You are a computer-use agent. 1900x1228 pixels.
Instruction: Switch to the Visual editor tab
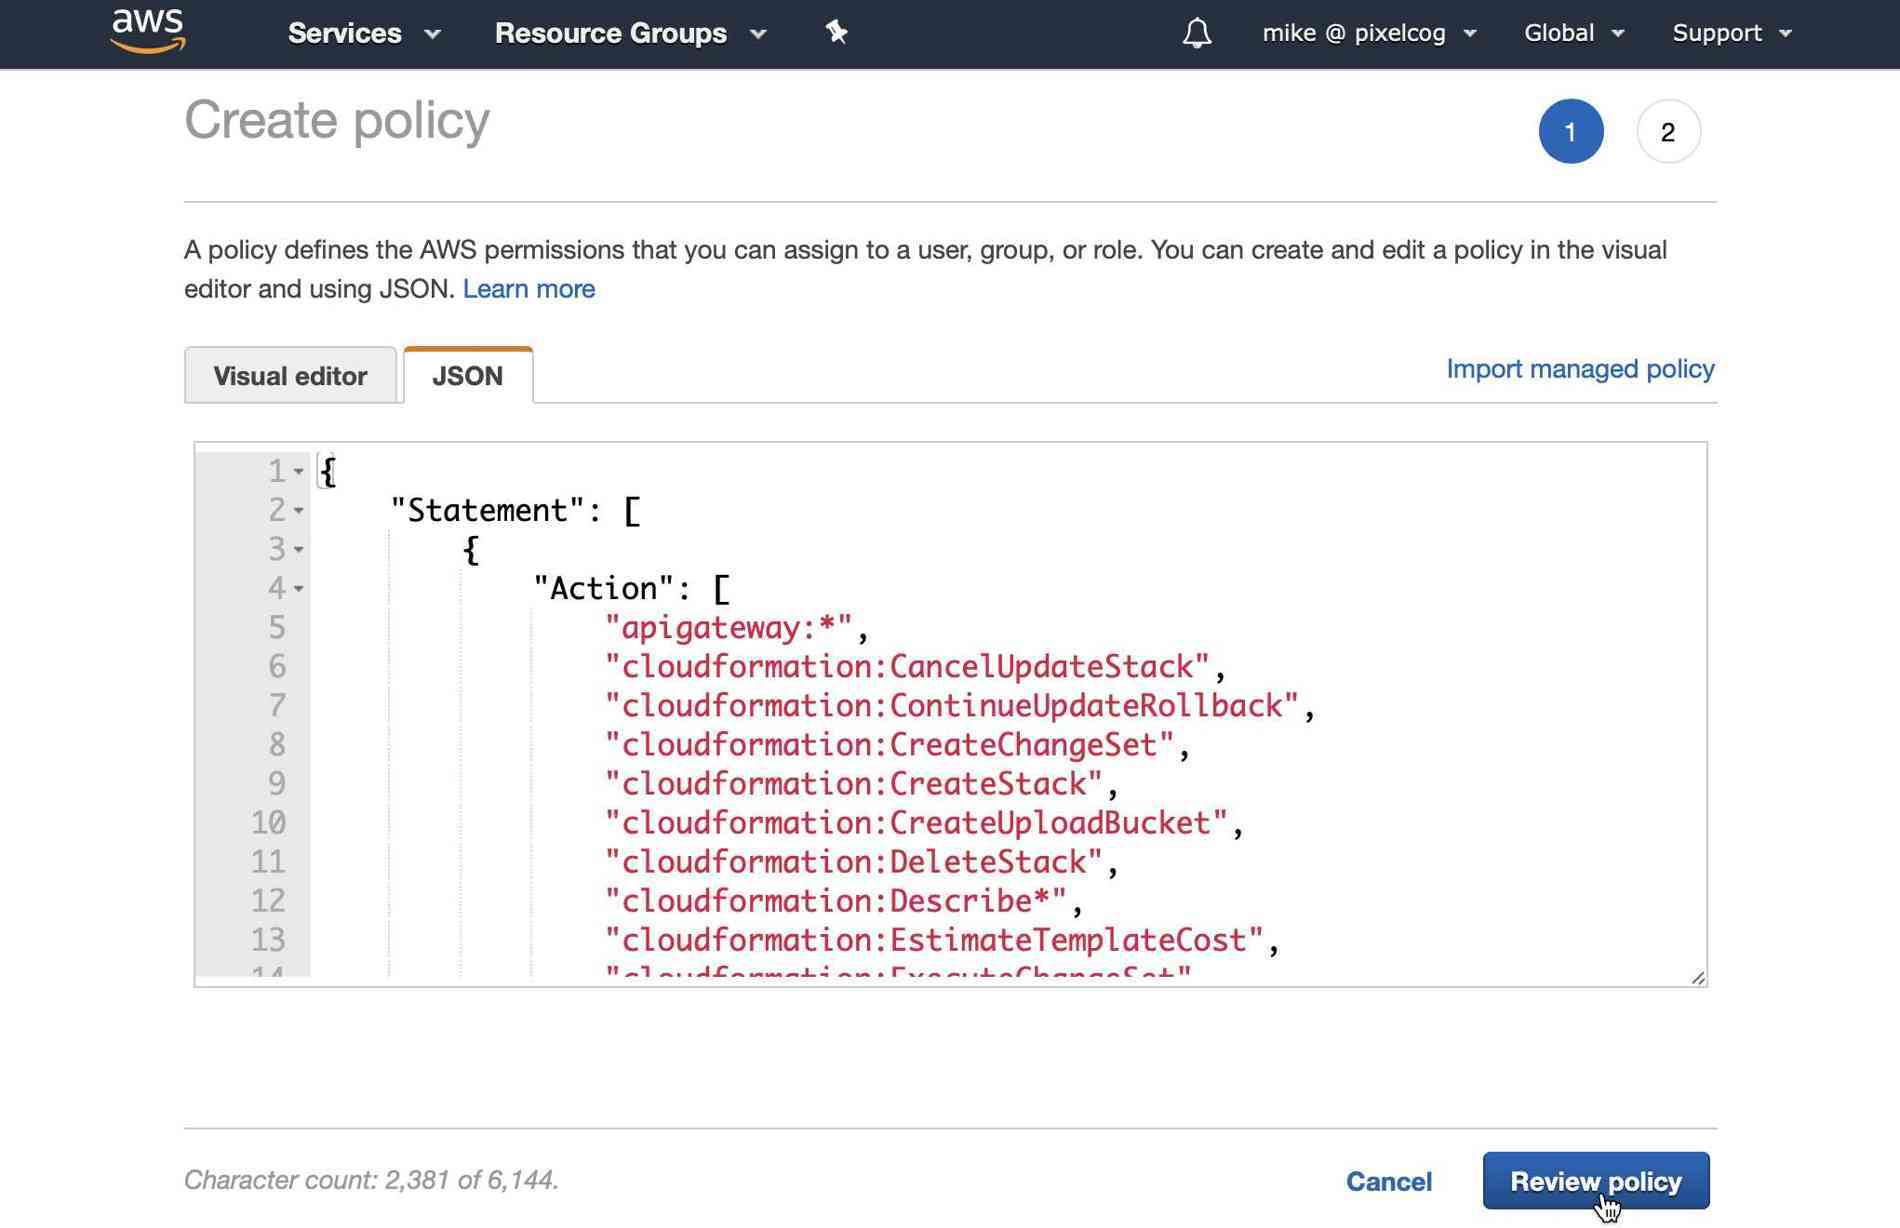[290, 376]
